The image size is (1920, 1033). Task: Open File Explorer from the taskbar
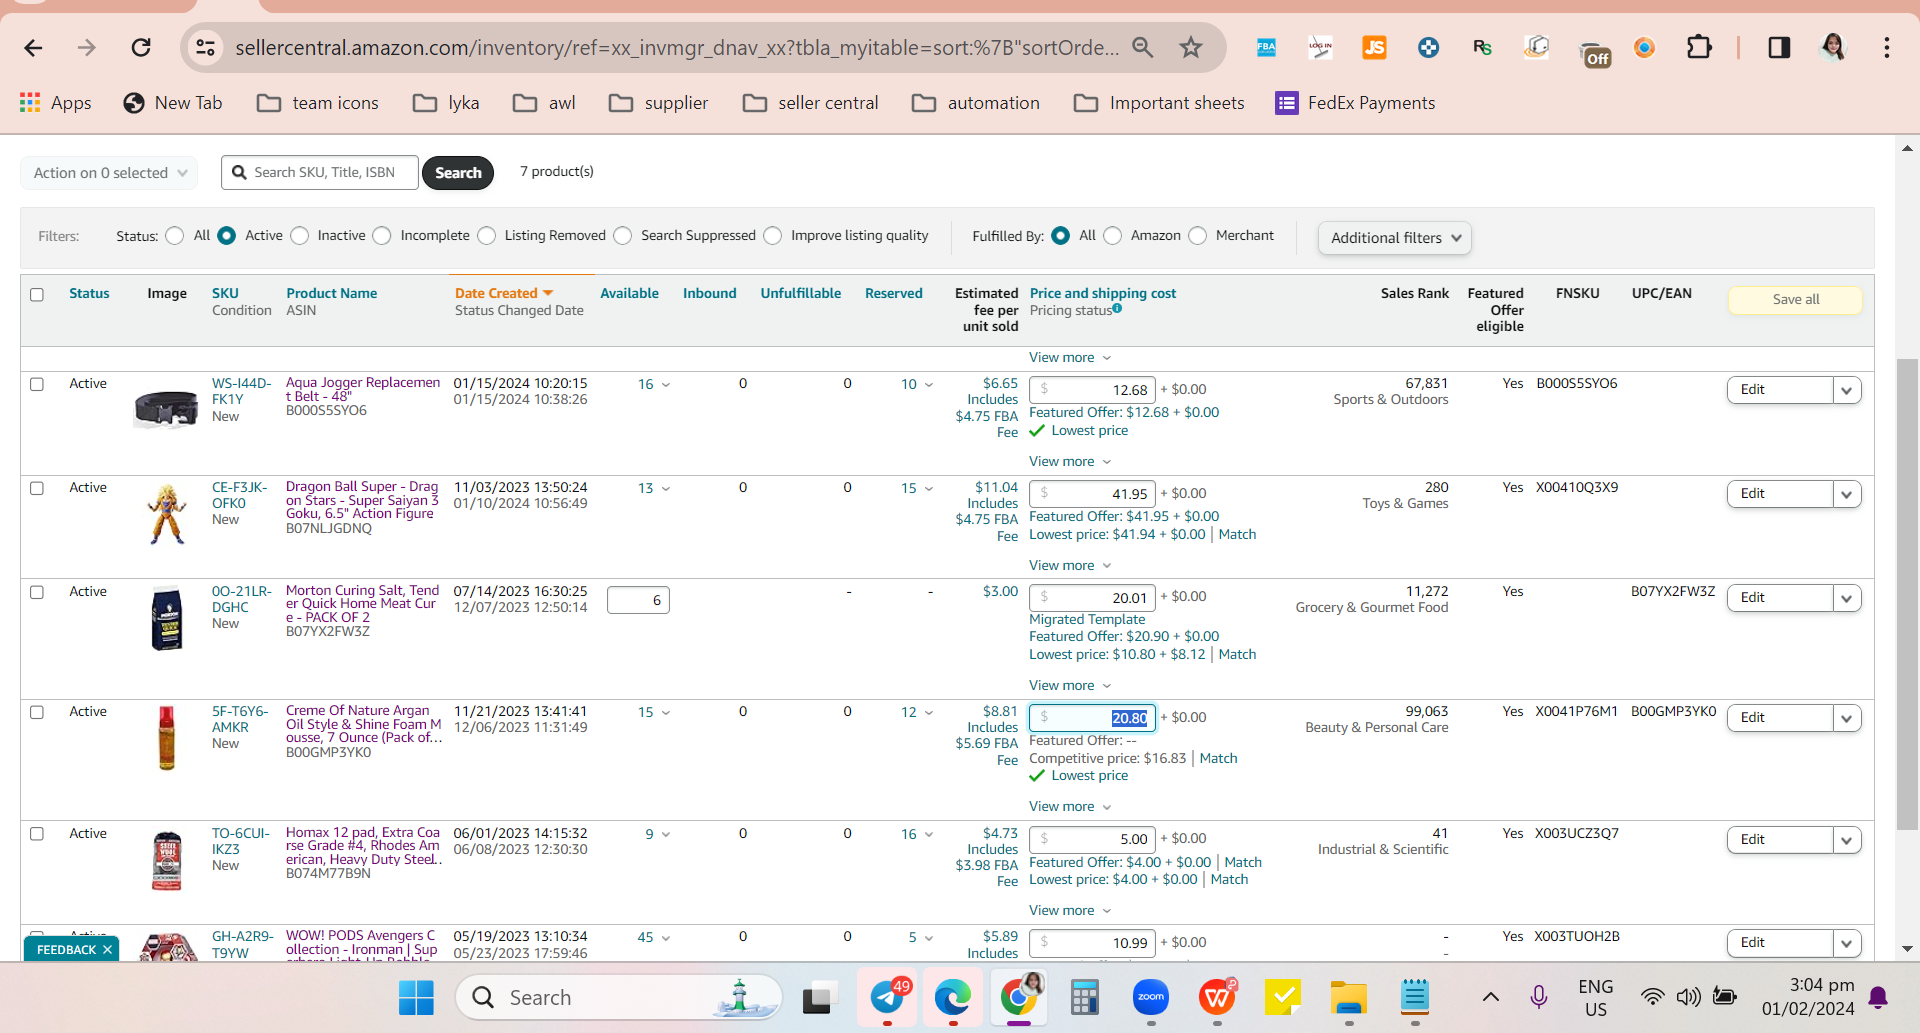click(1349, 997)
